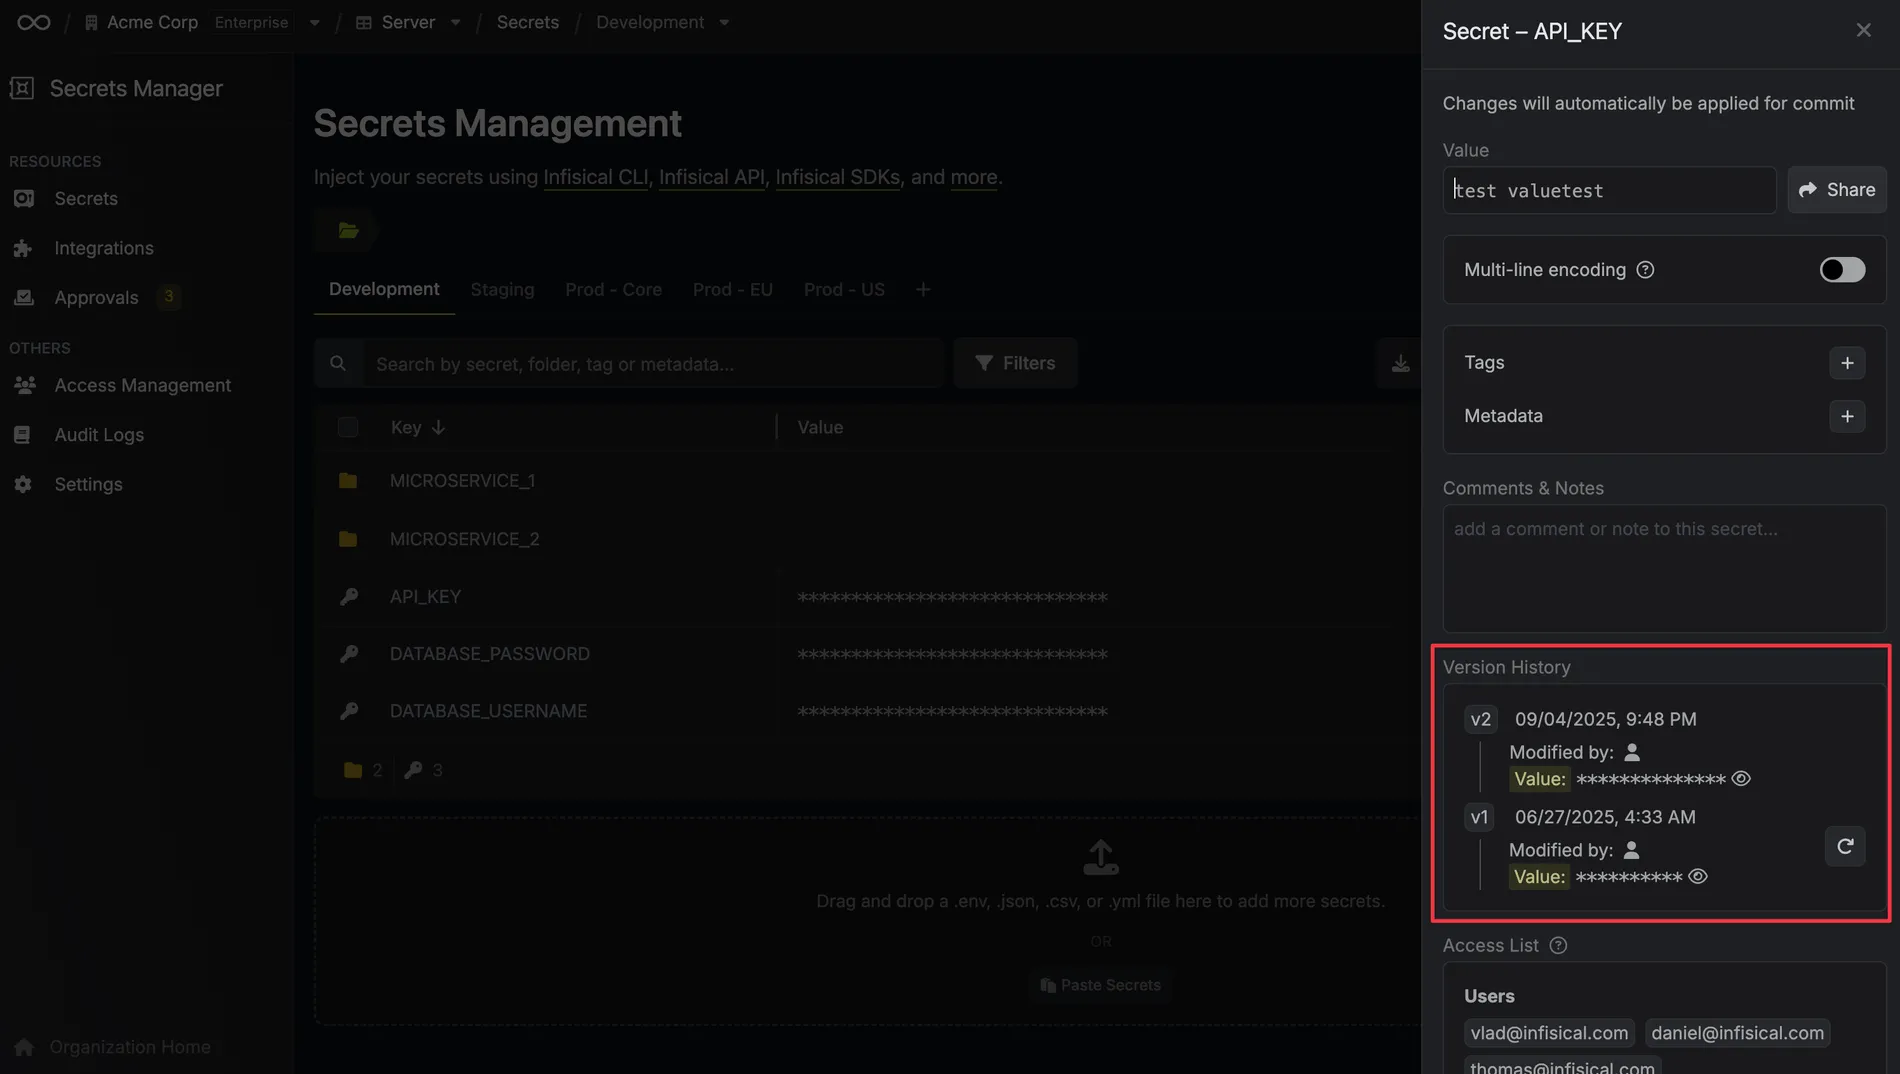The height and width of the screenshot is (1074, 1900).
Task: Click the masked value of DATABASE_USERNAME
Action: tap(952, 712)
